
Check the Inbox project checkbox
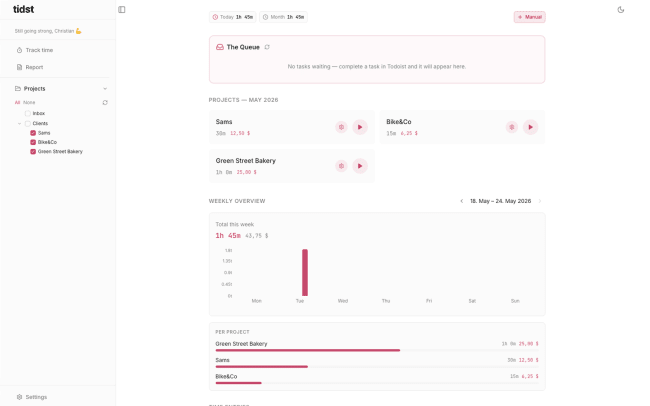[x=28, y=113]
